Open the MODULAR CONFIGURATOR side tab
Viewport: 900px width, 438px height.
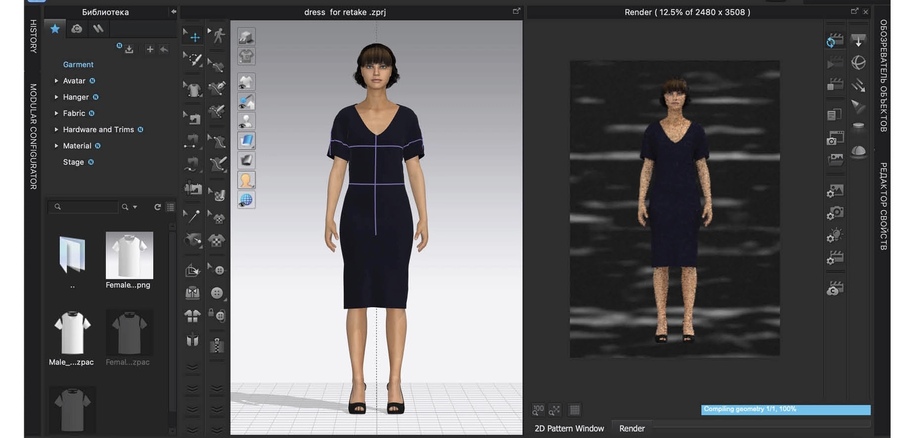pyautogui.click(x=33, y=137)
